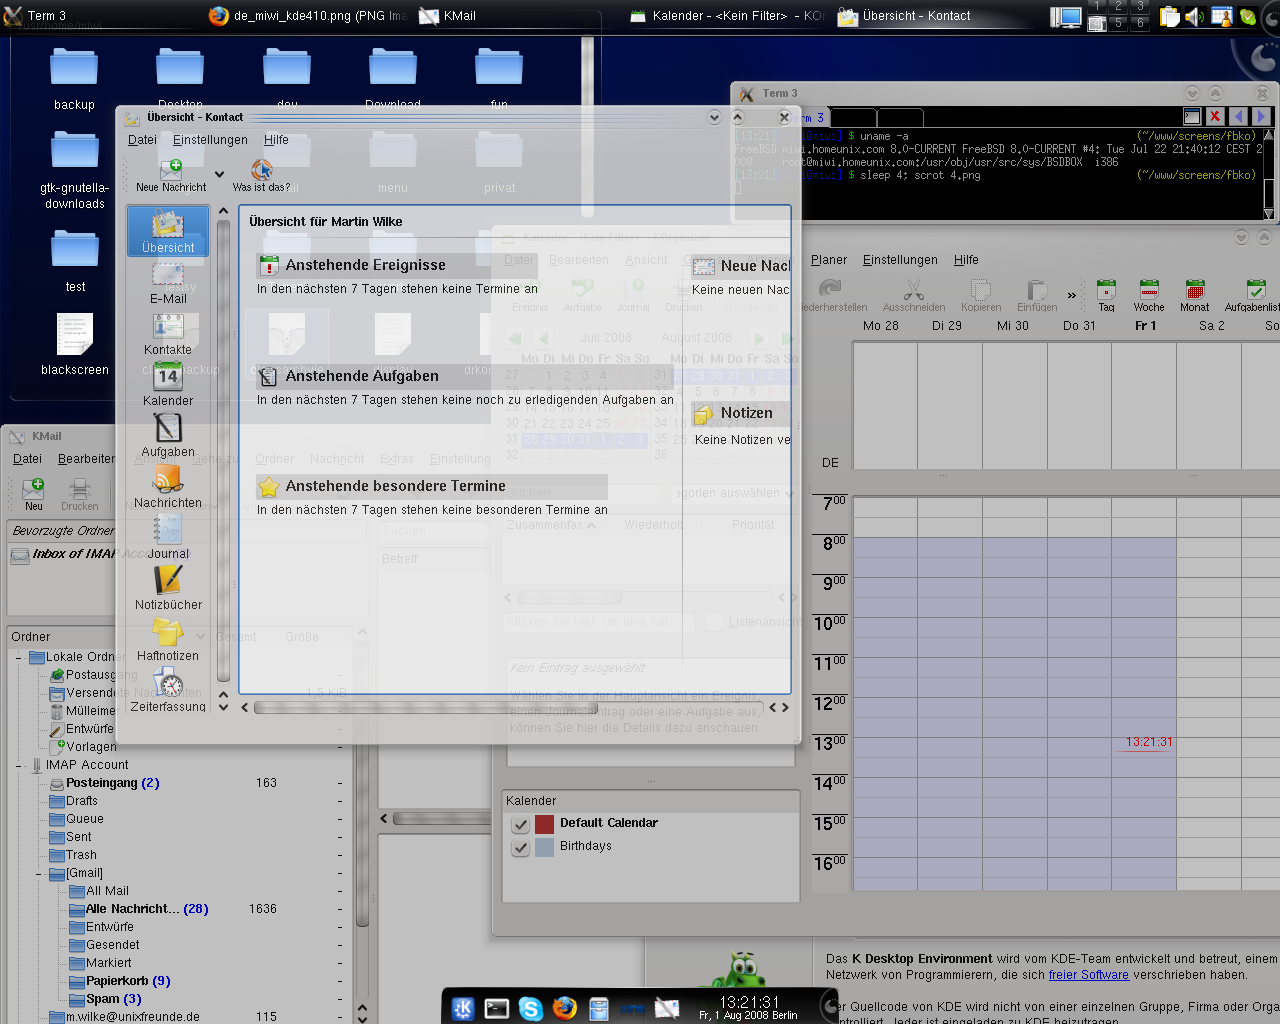The height and width of the screenshot is (1024, 1280).
Task: Collapse the [Gmail] folder node
Action: pyautogui.click(x=38, y=873)
